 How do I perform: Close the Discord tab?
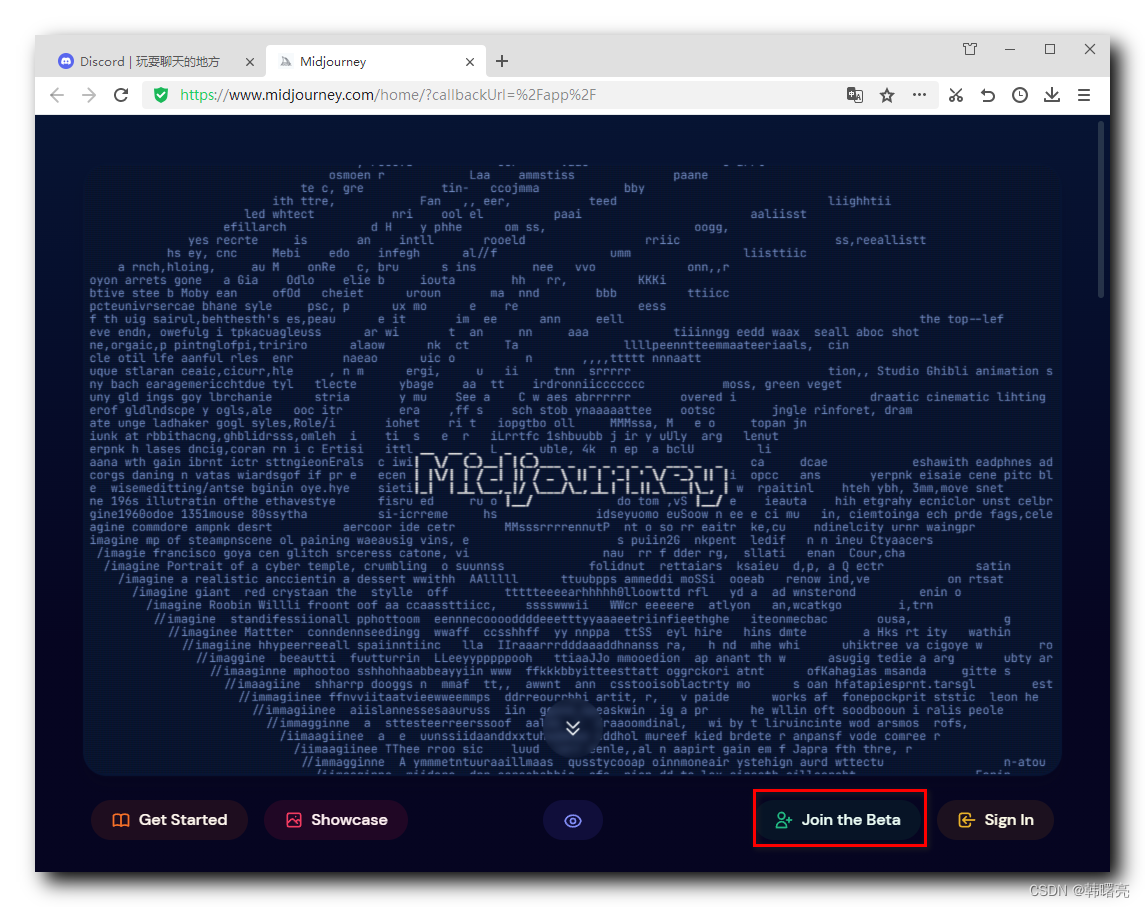coord(250,62)
